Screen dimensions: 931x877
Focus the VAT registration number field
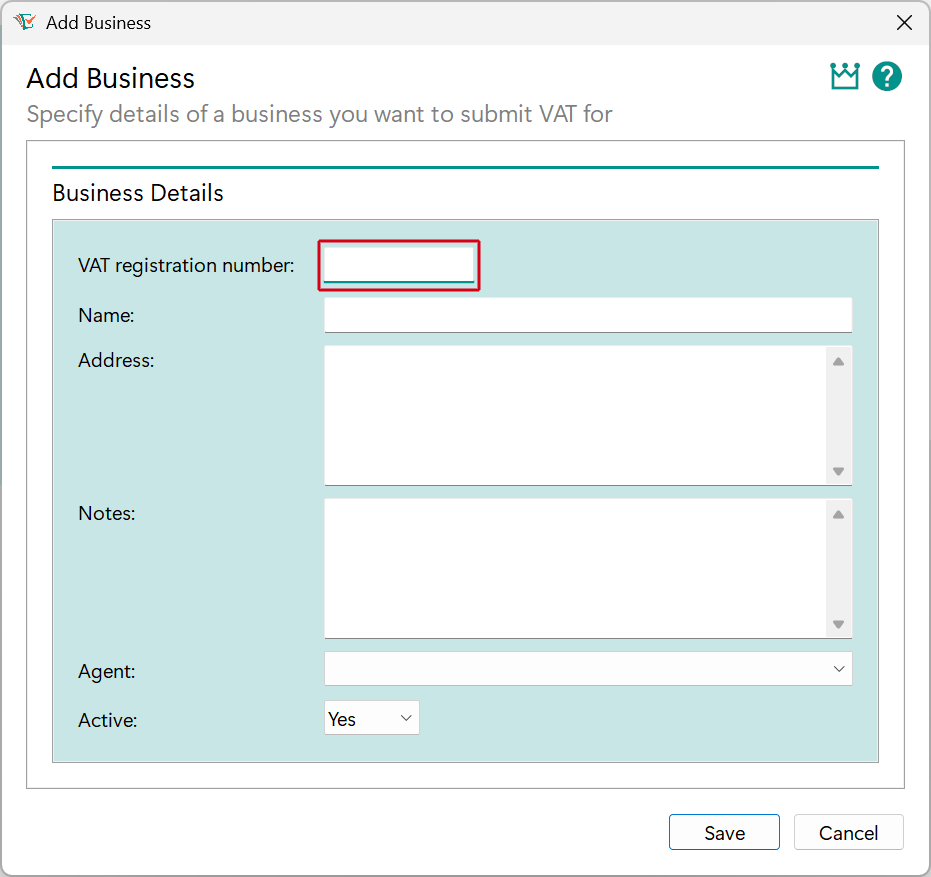[398, 265]
